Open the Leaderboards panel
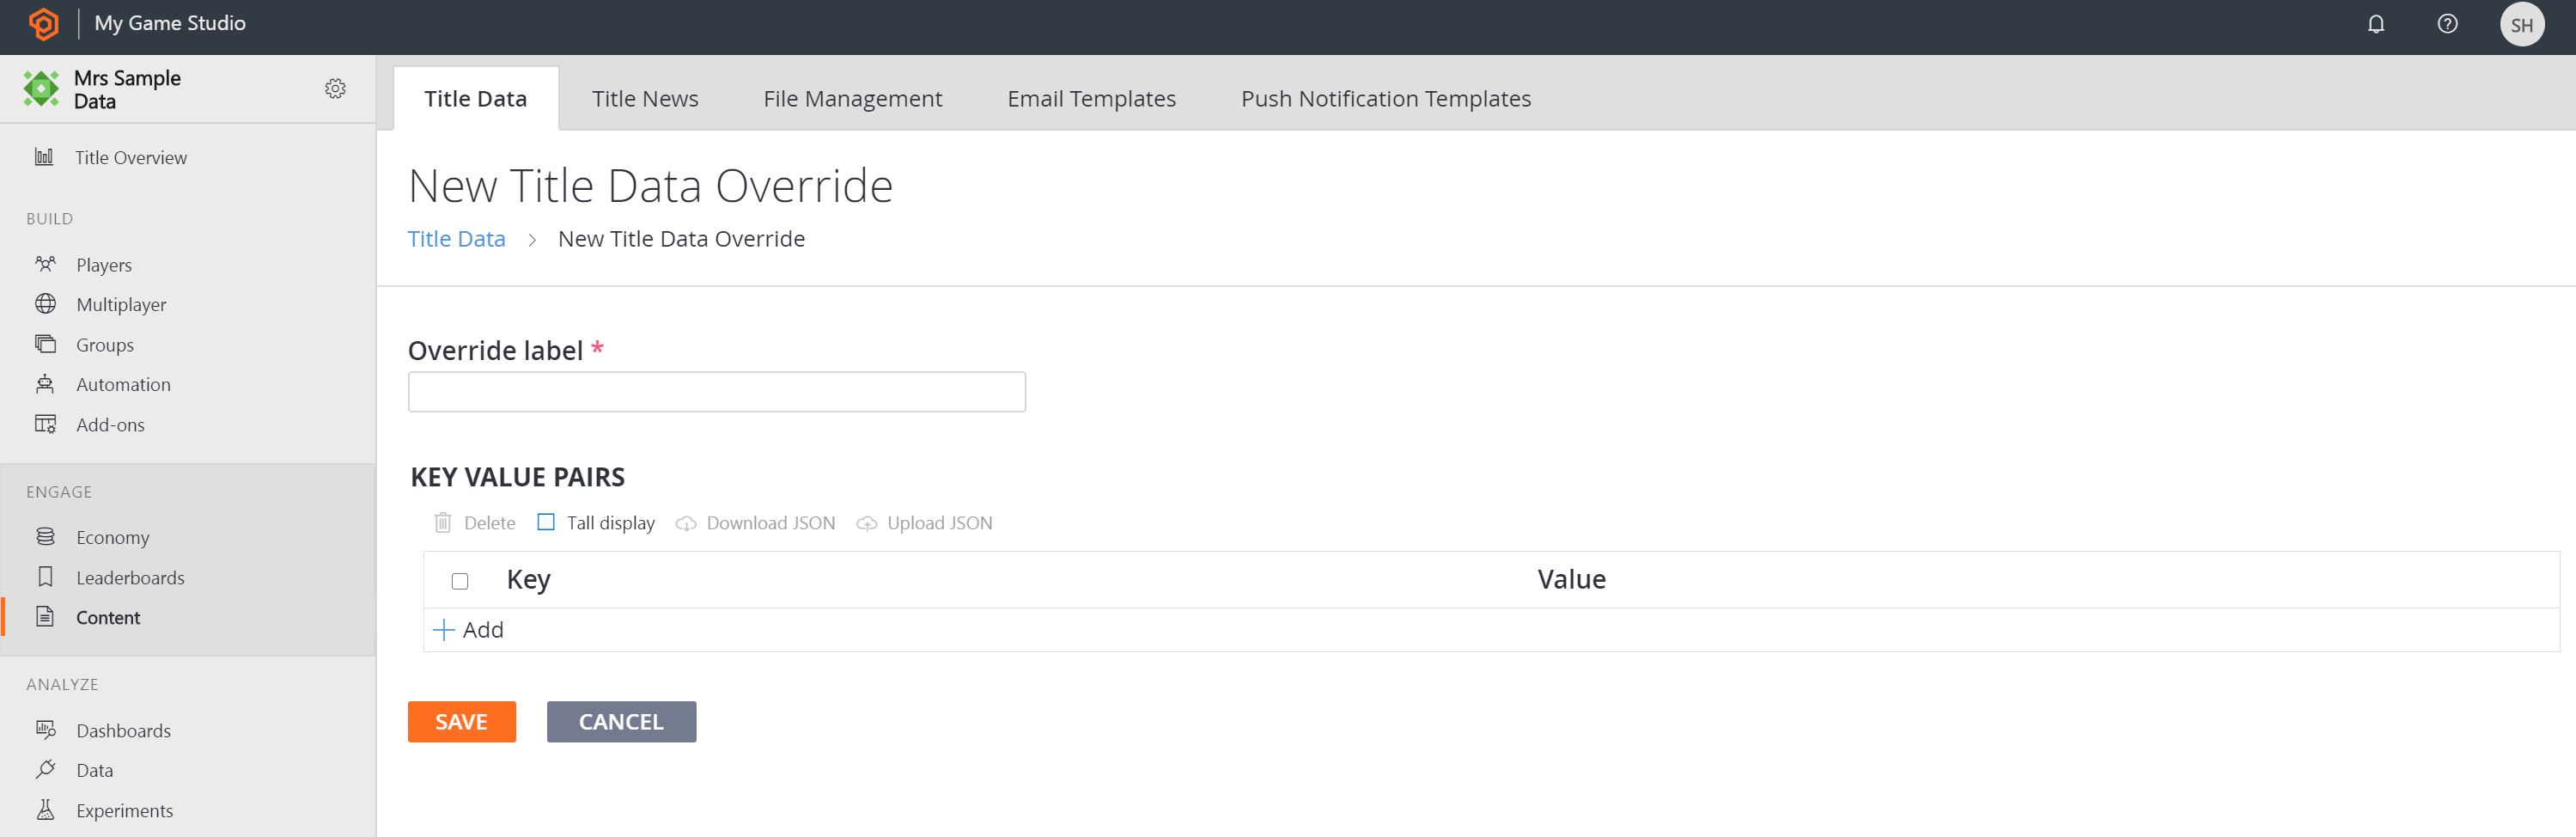This screenshot has width=2576, height=837. click(x=130, y=577)
